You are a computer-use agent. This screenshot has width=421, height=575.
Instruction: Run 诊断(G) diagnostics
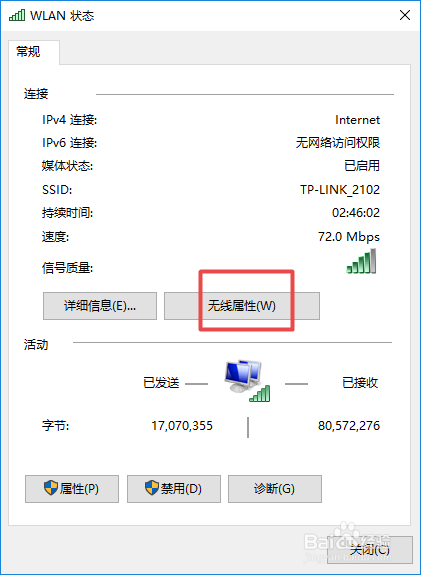click(275, 489)
